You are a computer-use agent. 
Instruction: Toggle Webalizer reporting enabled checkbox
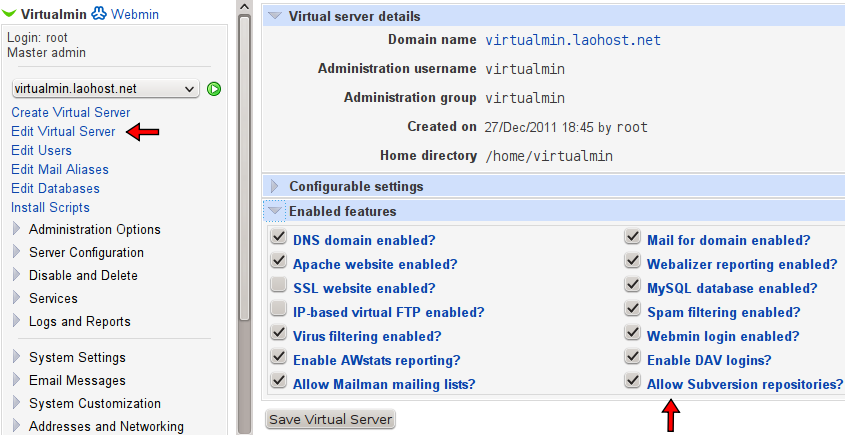(633, 261)
